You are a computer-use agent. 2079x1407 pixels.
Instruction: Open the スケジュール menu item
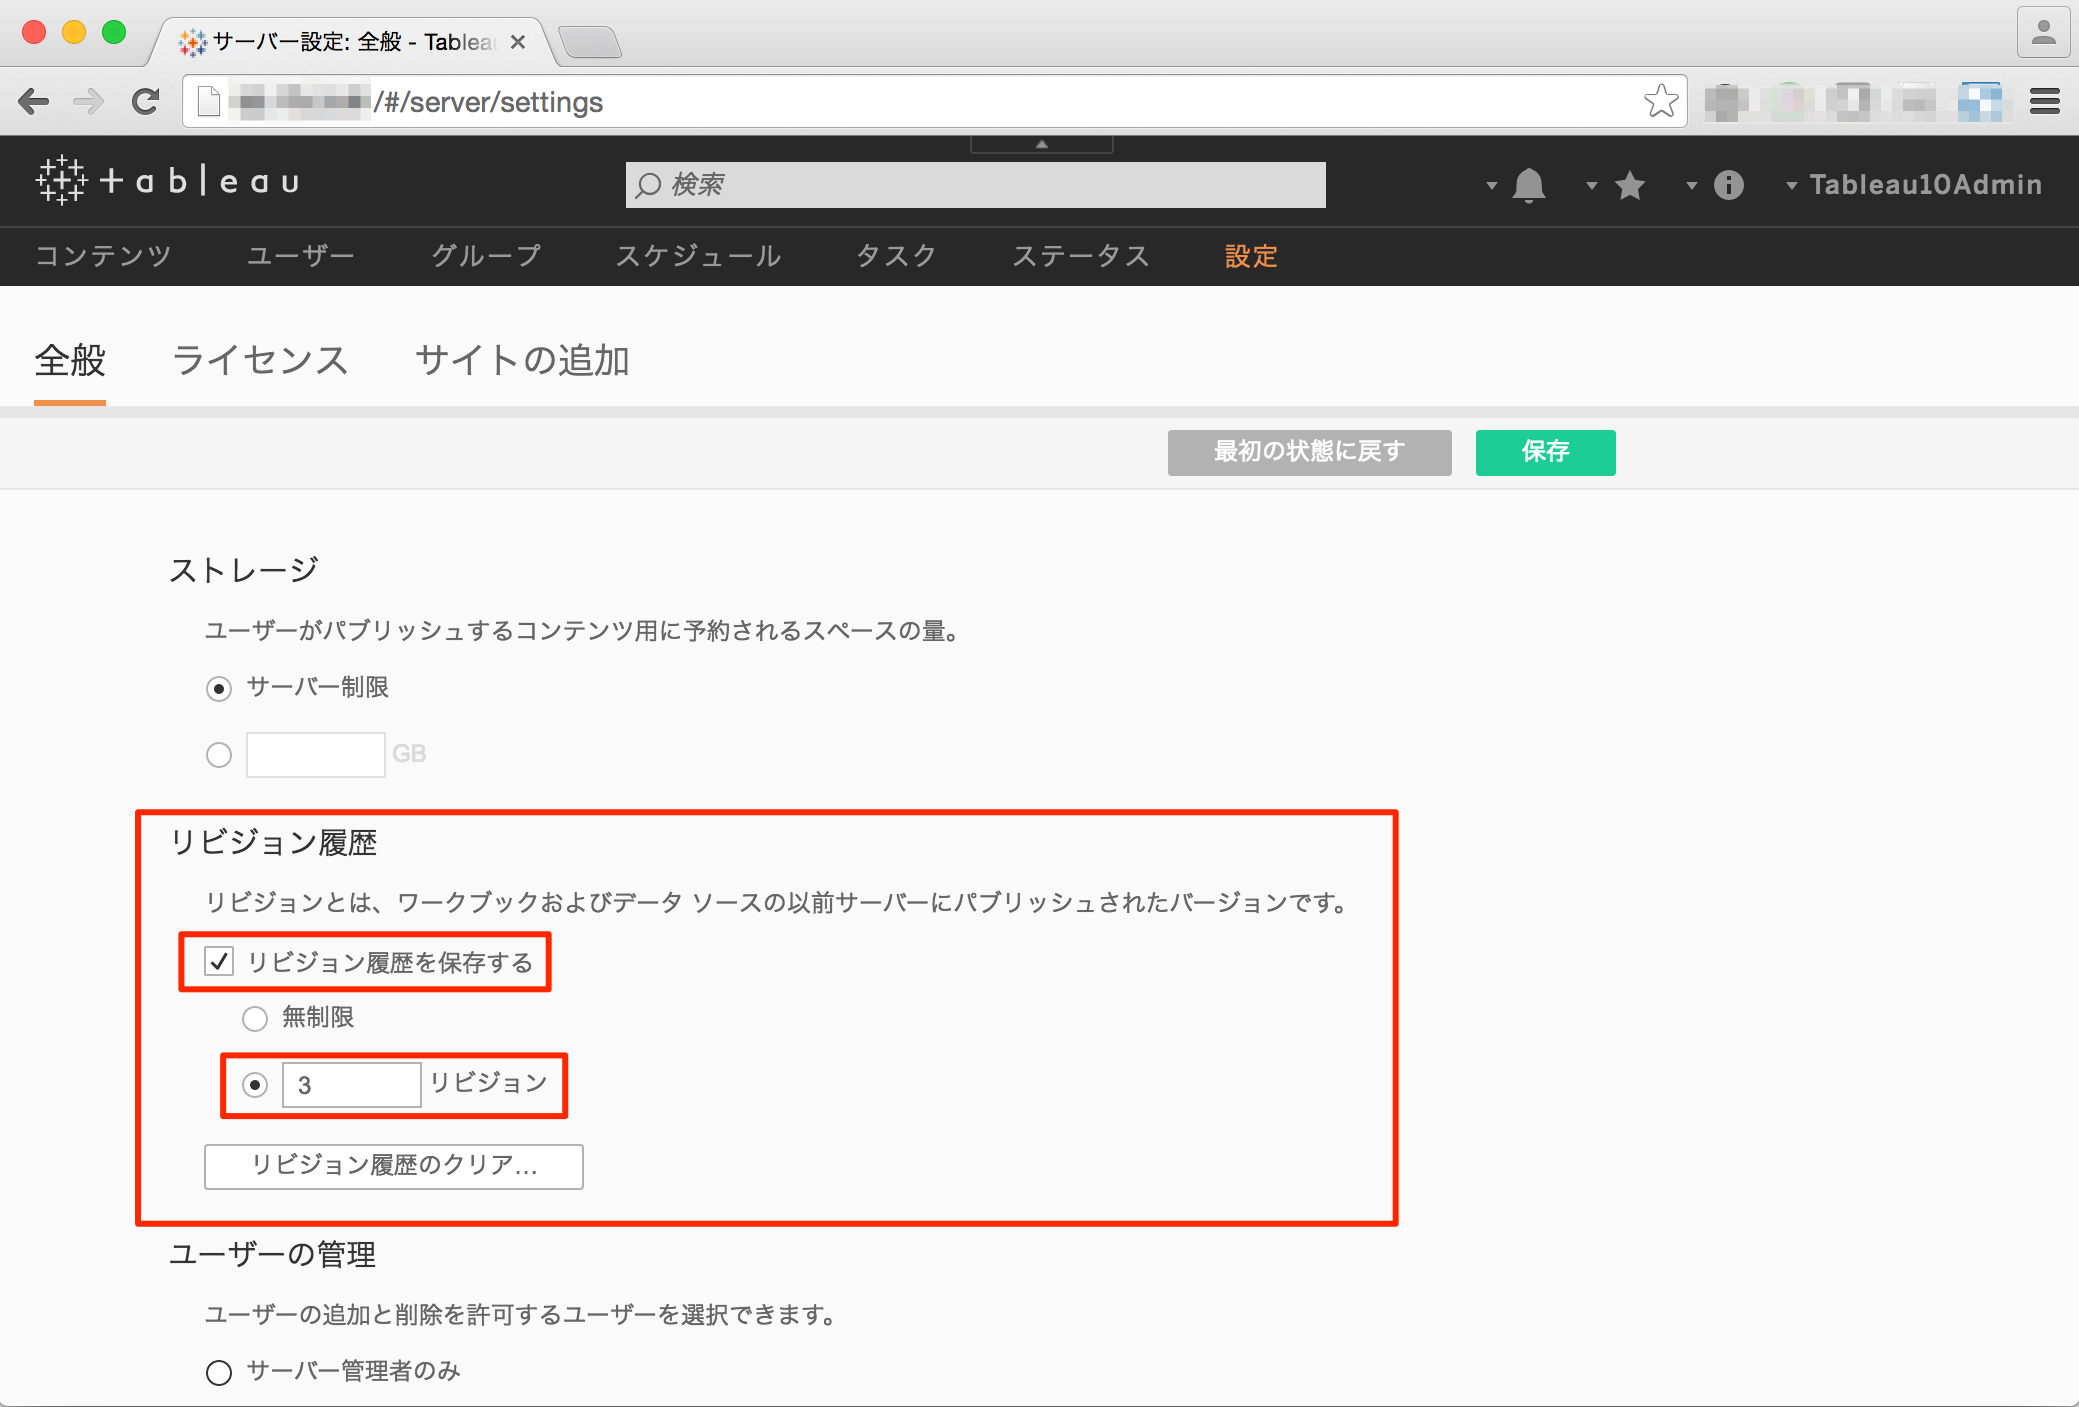tap(699, 256)
